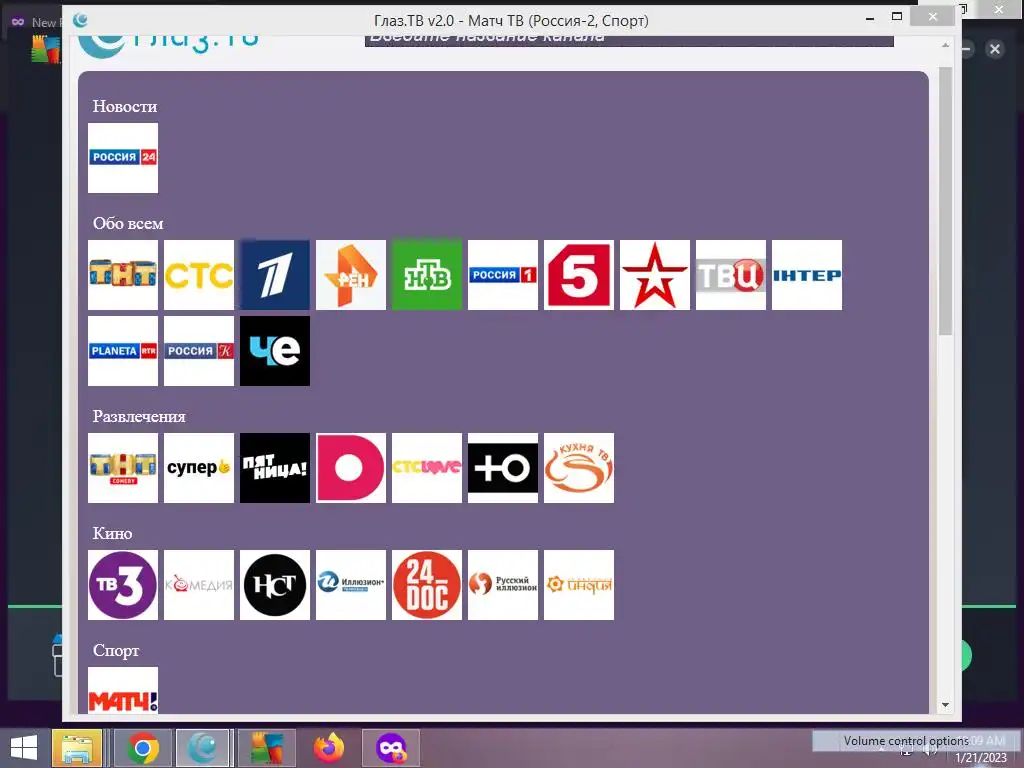Switch to Глаз.ТВ taskbar button

point(203,748)
